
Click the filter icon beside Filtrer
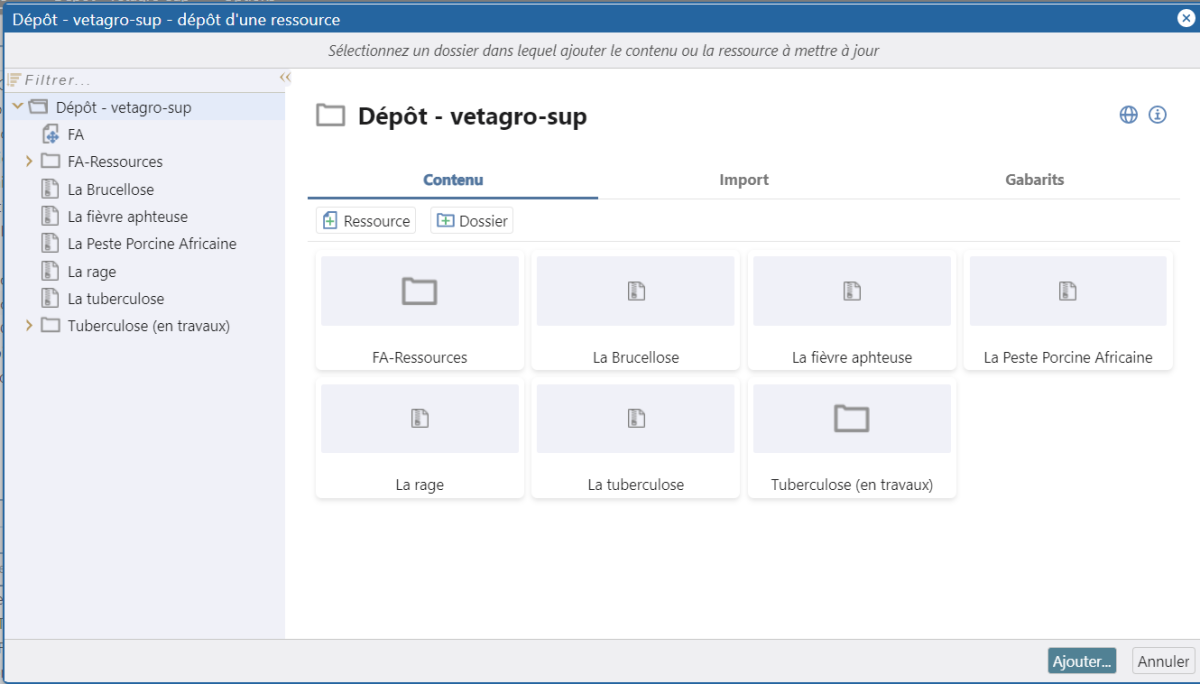tap(15, 80)
